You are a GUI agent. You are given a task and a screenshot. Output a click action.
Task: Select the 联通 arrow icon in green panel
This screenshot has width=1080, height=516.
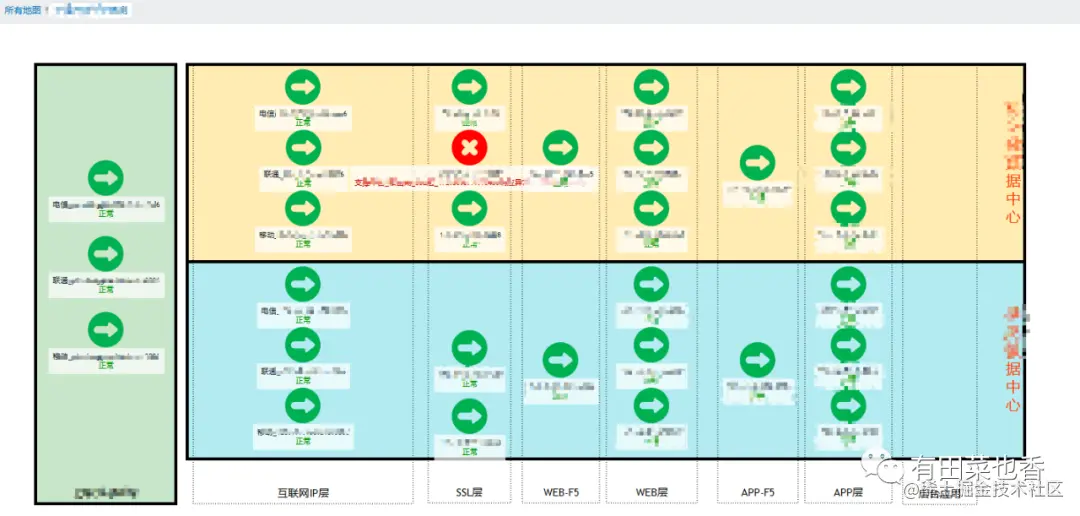pyautogui.click(x=105, y=254)
